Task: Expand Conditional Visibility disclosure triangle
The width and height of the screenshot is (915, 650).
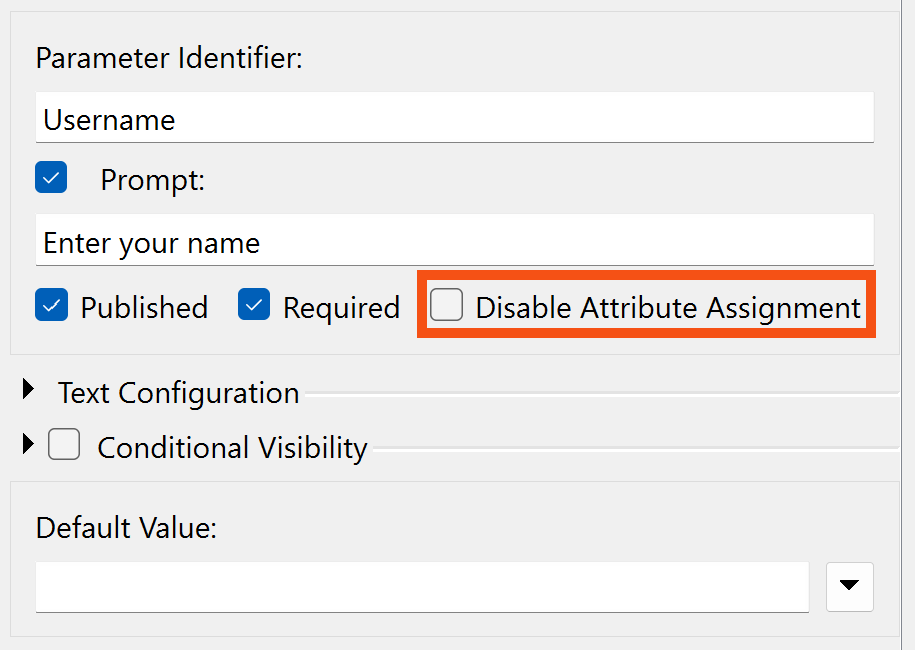Action: (27, 444)
